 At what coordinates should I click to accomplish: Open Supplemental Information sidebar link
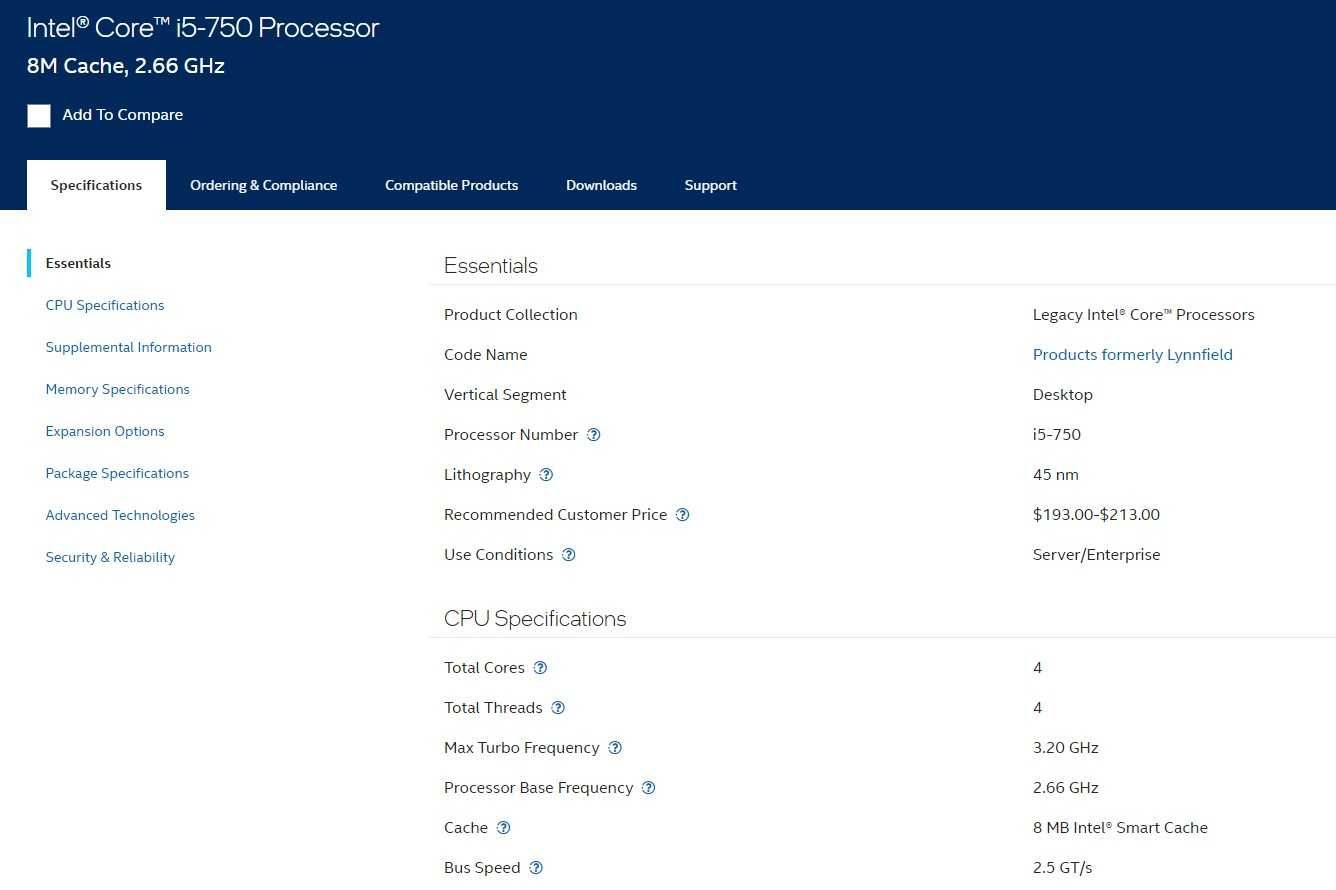(128, 347)
